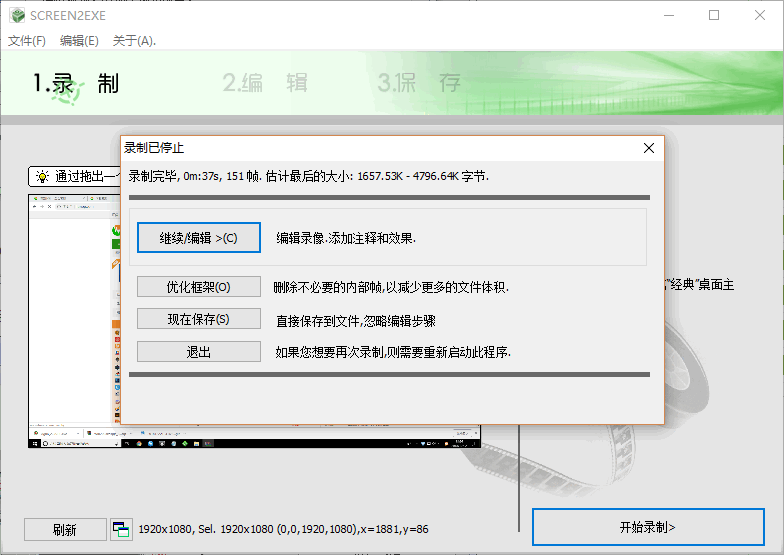Viewport: 784px width, 555px height.
Task: Maximize the SCREEN2EXE window
Action: point(714,16)
